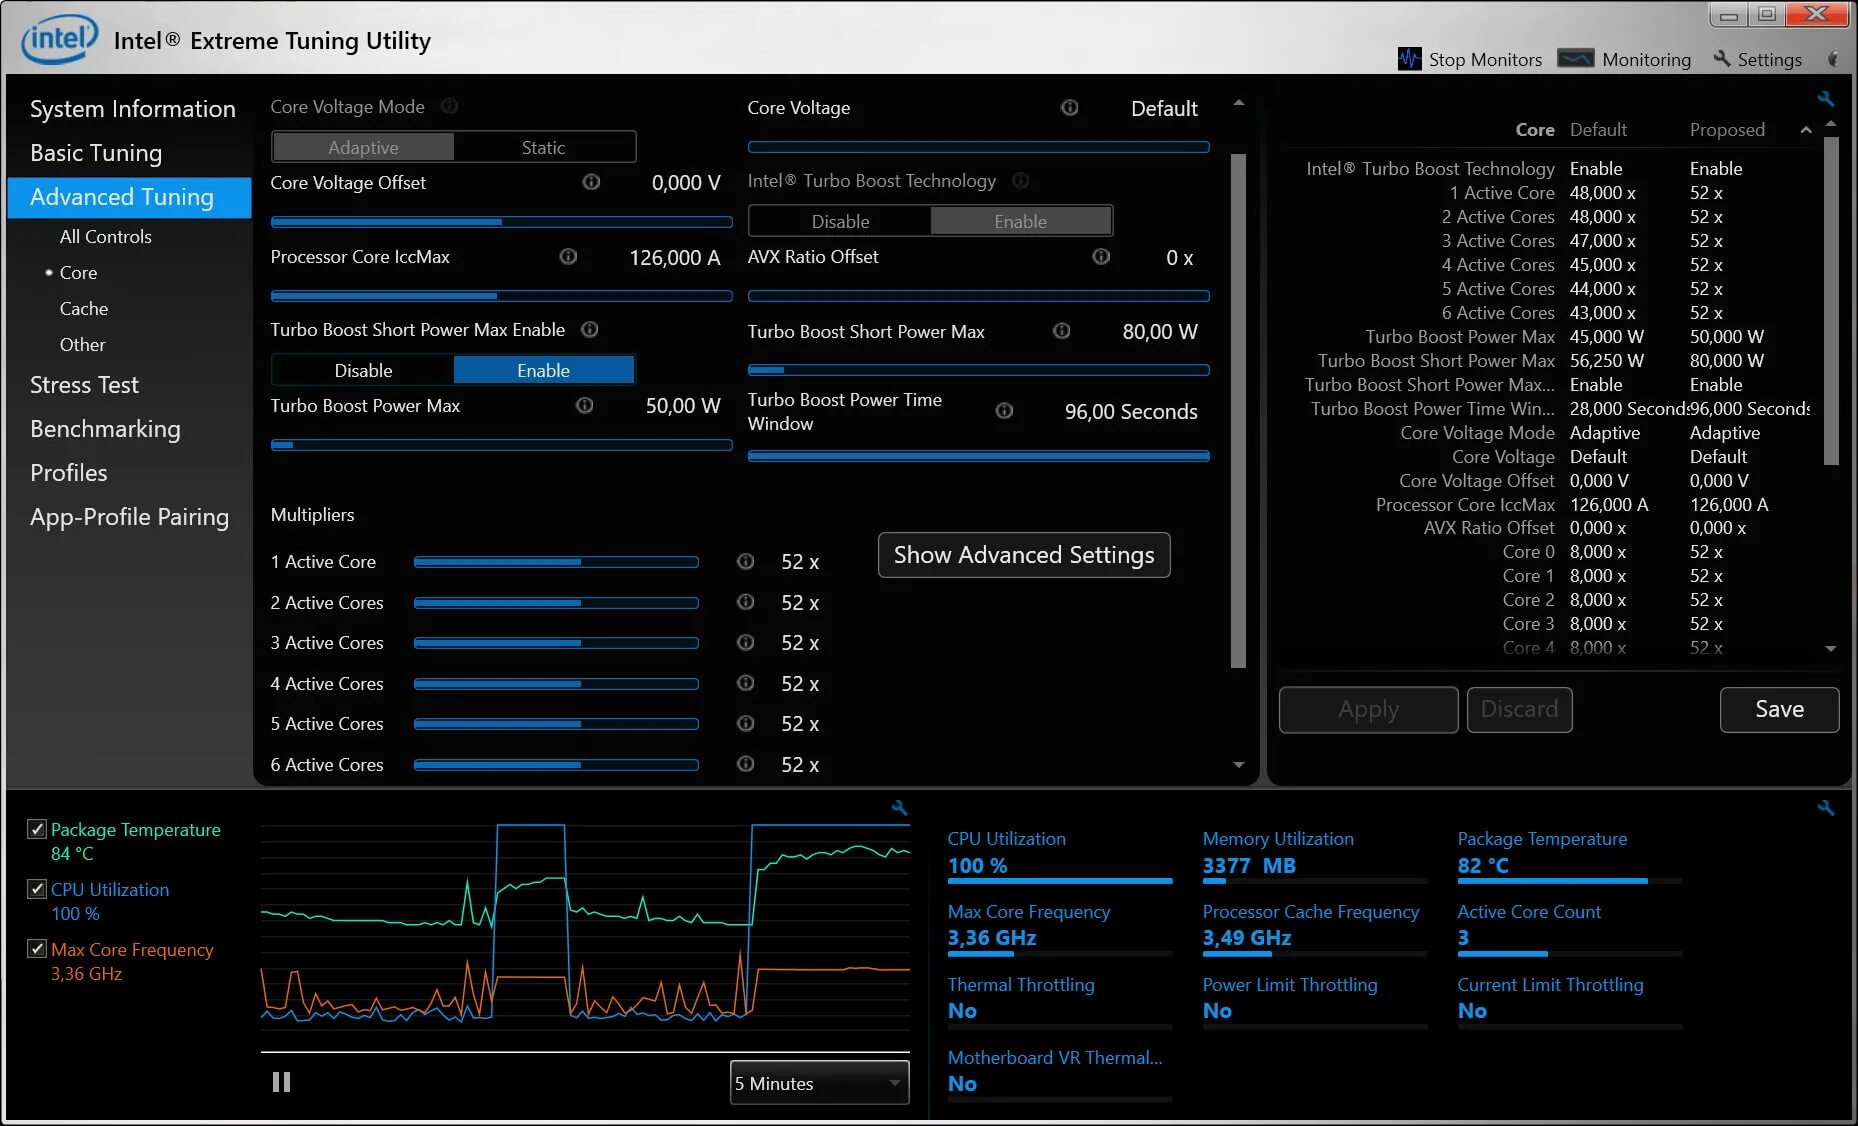Viewport: 1858px width, 1126px height.
Task: Select All Controls under Advanced Tuning
Action: point(106,237)
